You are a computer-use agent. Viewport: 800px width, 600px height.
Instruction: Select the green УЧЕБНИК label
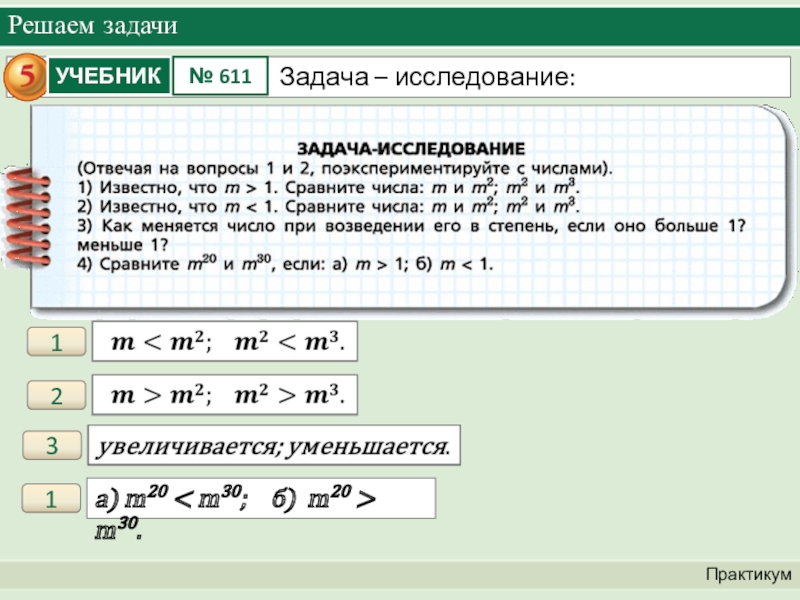108,76
